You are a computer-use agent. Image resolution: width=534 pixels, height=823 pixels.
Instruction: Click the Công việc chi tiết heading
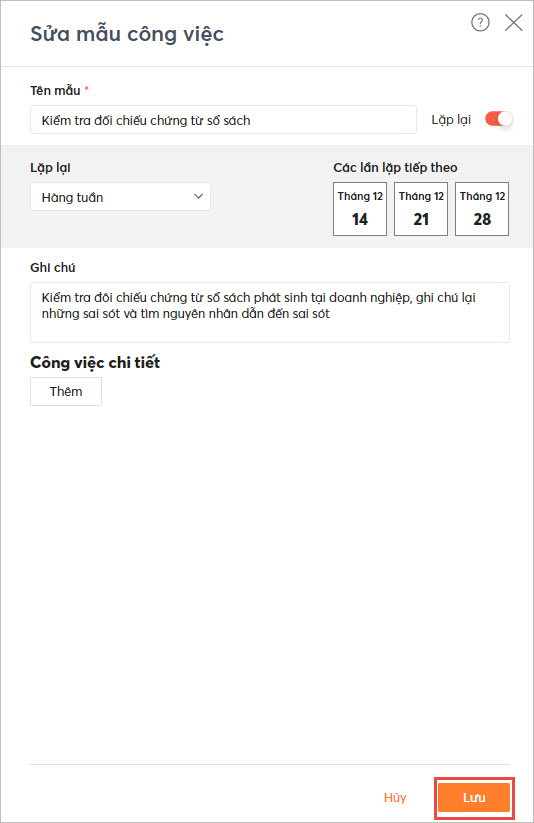pyautogui.click(x=95, y=363)
